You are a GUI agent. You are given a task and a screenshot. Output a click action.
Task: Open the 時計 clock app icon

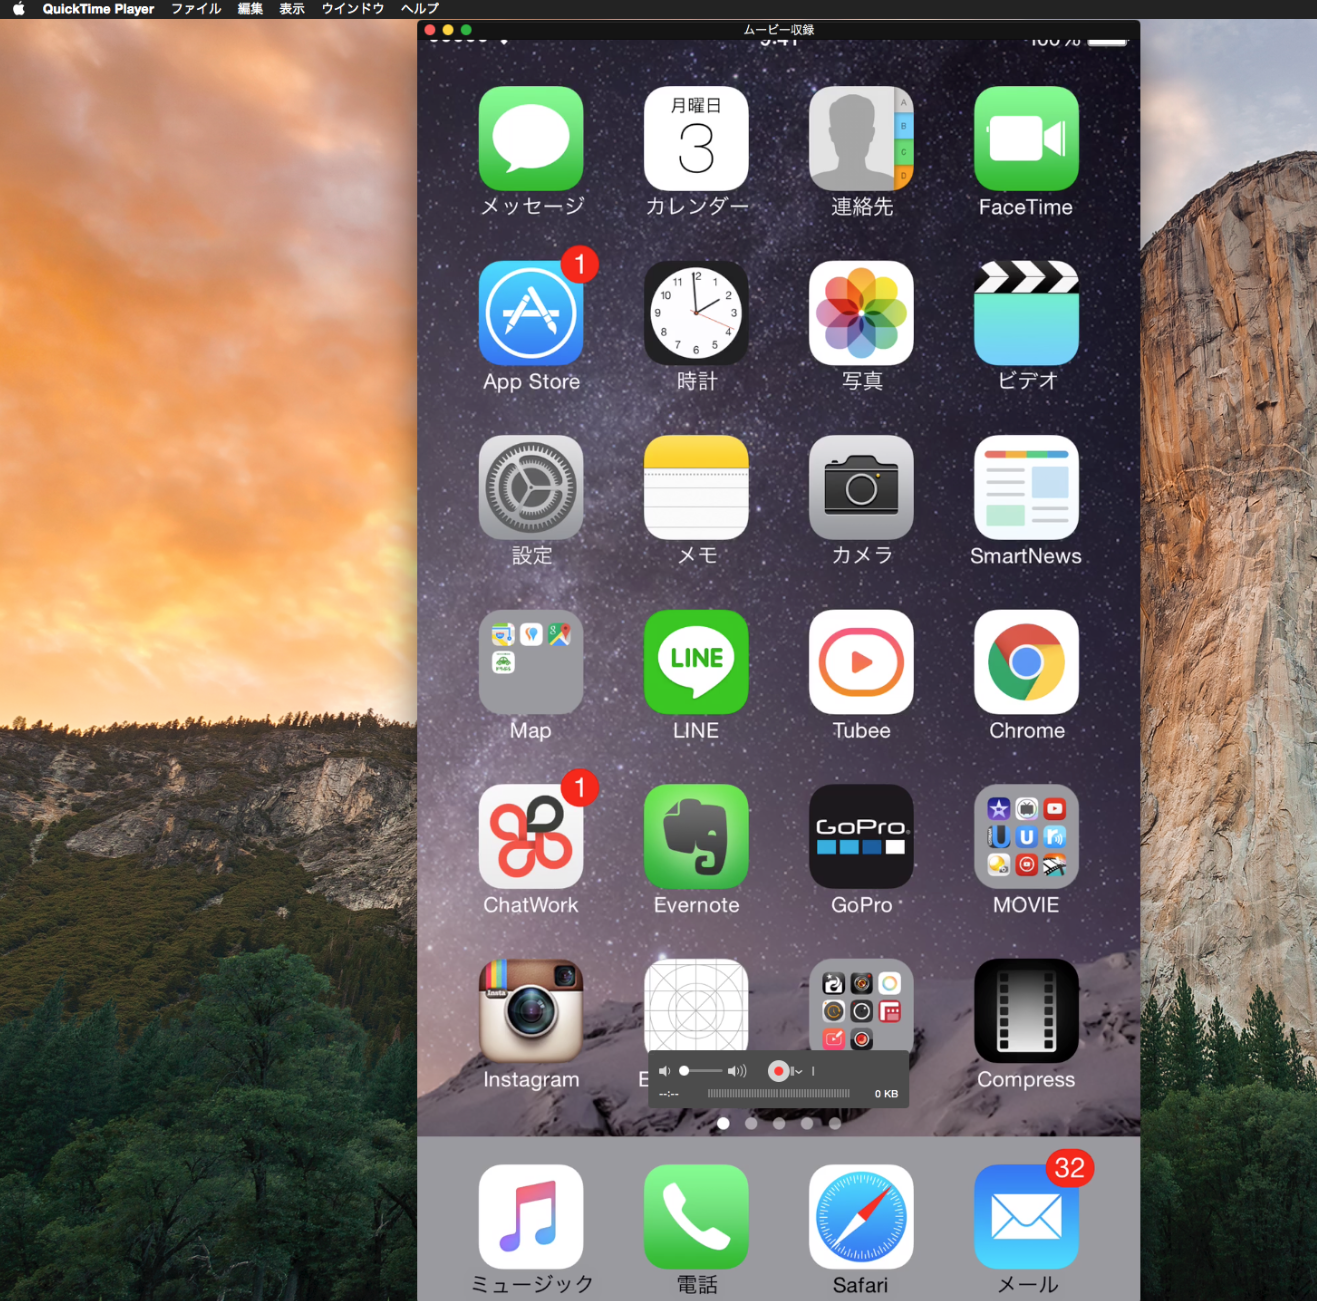point(696,313)
